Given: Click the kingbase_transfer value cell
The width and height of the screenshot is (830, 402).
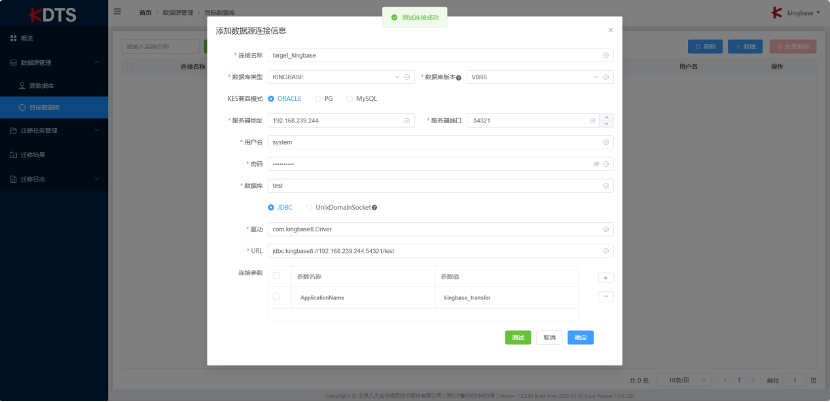Looking at the screenshot, I should (x=507, y=298).
